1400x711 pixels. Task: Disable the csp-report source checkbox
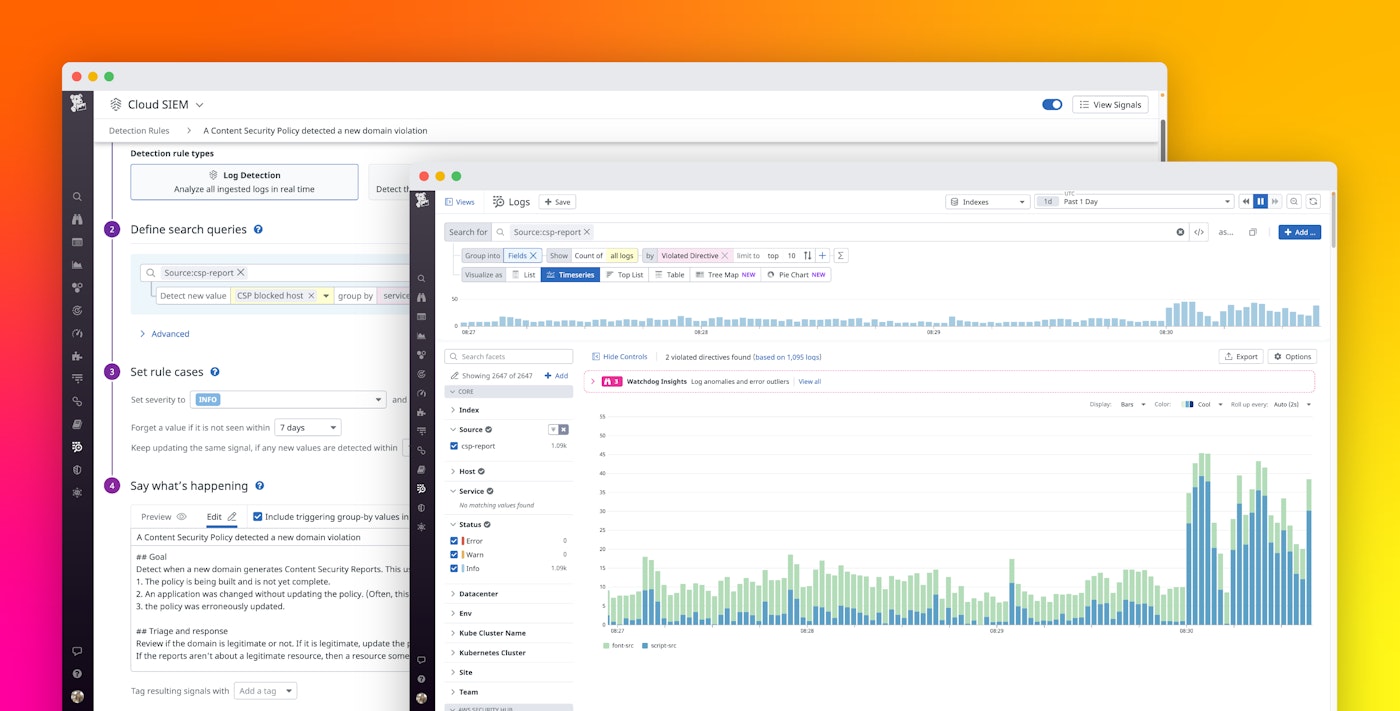point(453,446)
